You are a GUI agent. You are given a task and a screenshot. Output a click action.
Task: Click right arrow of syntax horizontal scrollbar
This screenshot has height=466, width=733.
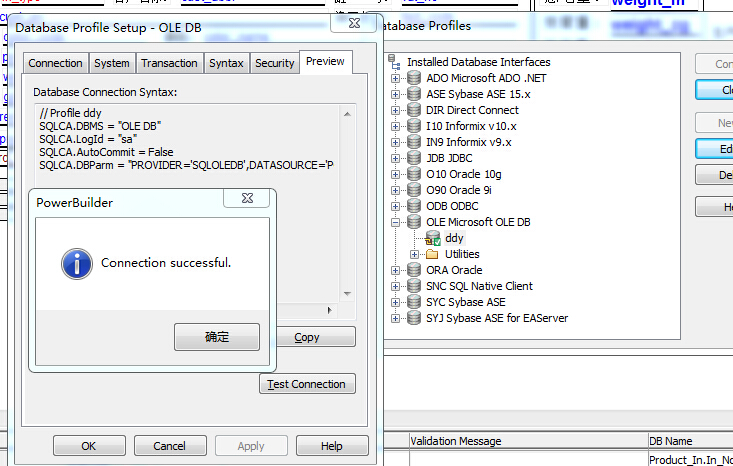point(330,310)
